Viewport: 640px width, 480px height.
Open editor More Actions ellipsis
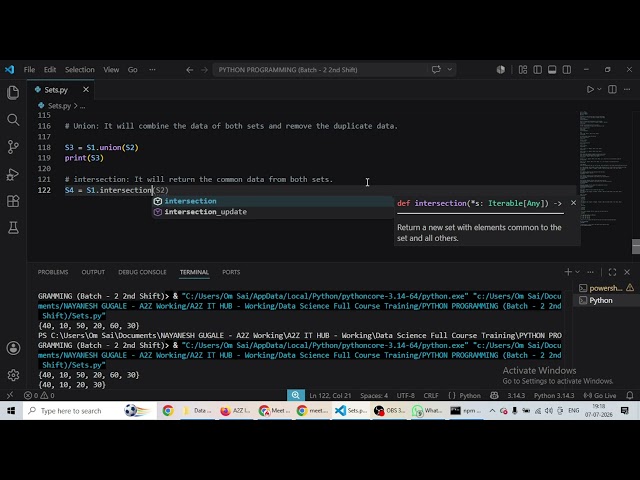[627, 89]
